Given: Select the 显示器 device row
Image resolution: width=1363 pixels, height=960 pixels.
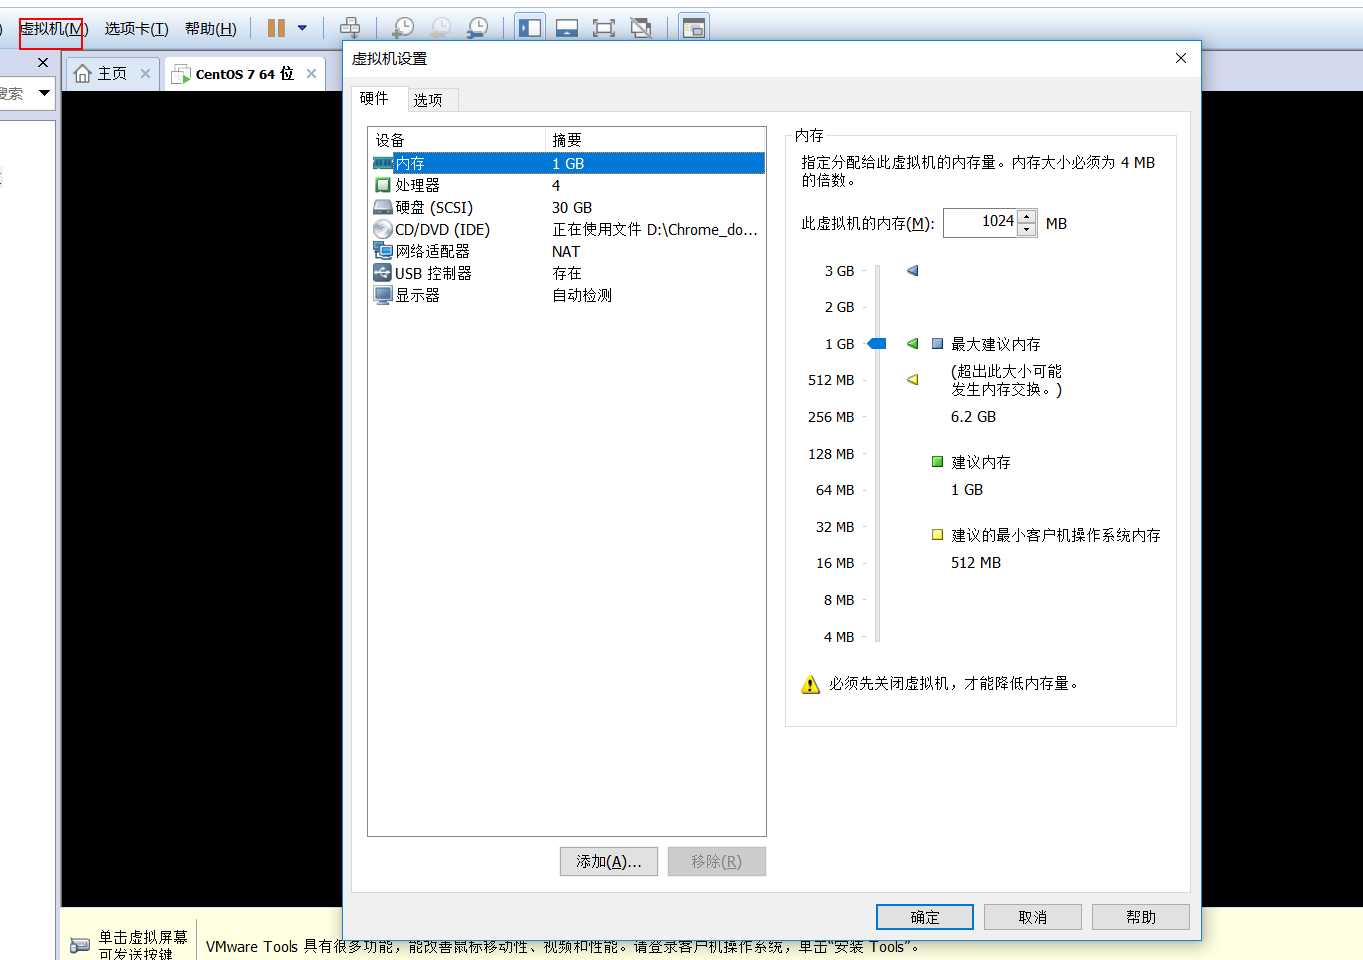Looking at the screenshot, I should click(568, 295).
